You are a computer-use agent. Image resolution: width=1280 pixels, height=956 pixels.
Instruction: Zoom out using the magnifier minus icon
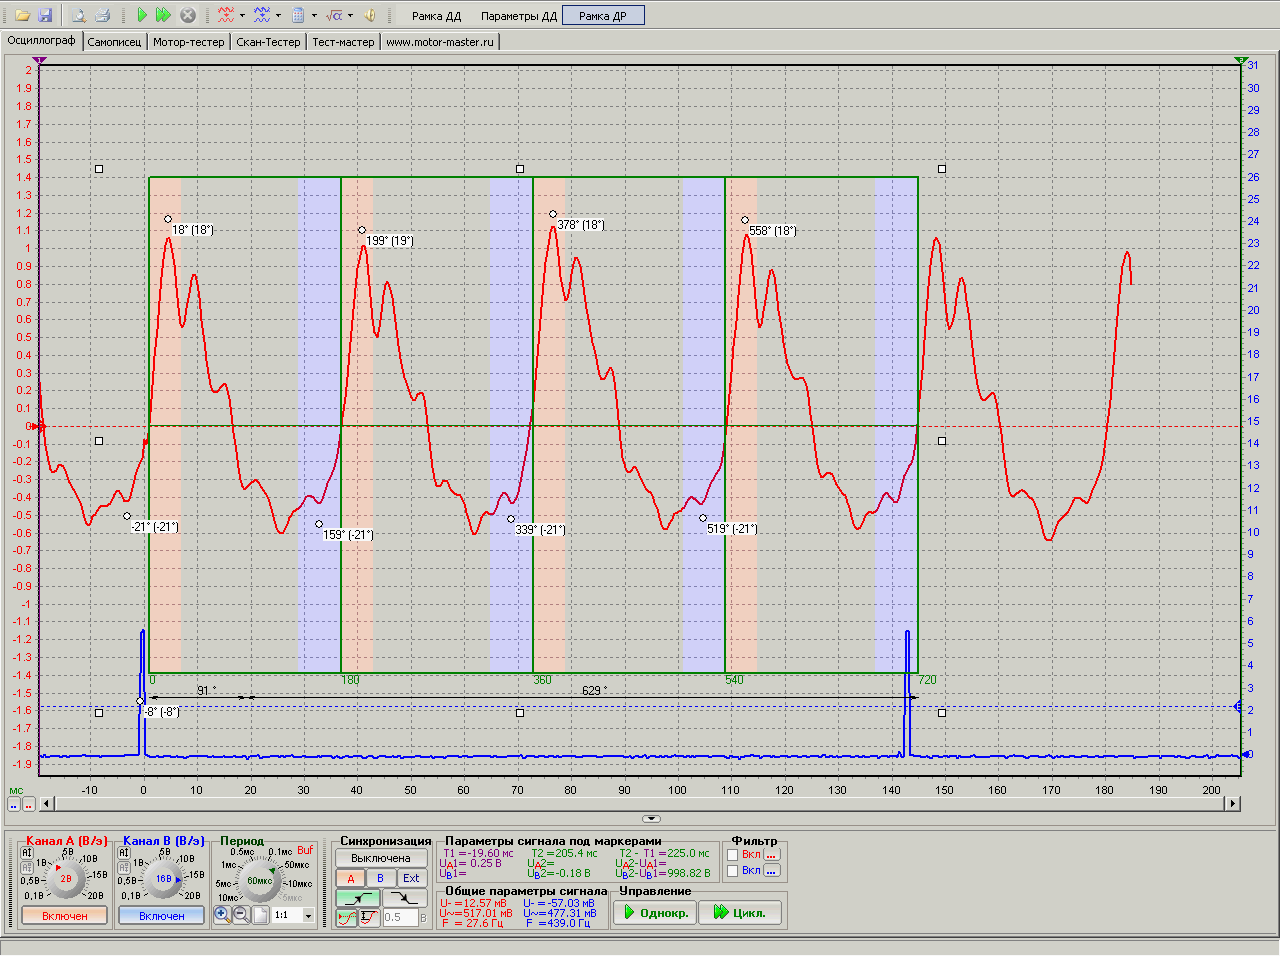(x=241, y=914)
